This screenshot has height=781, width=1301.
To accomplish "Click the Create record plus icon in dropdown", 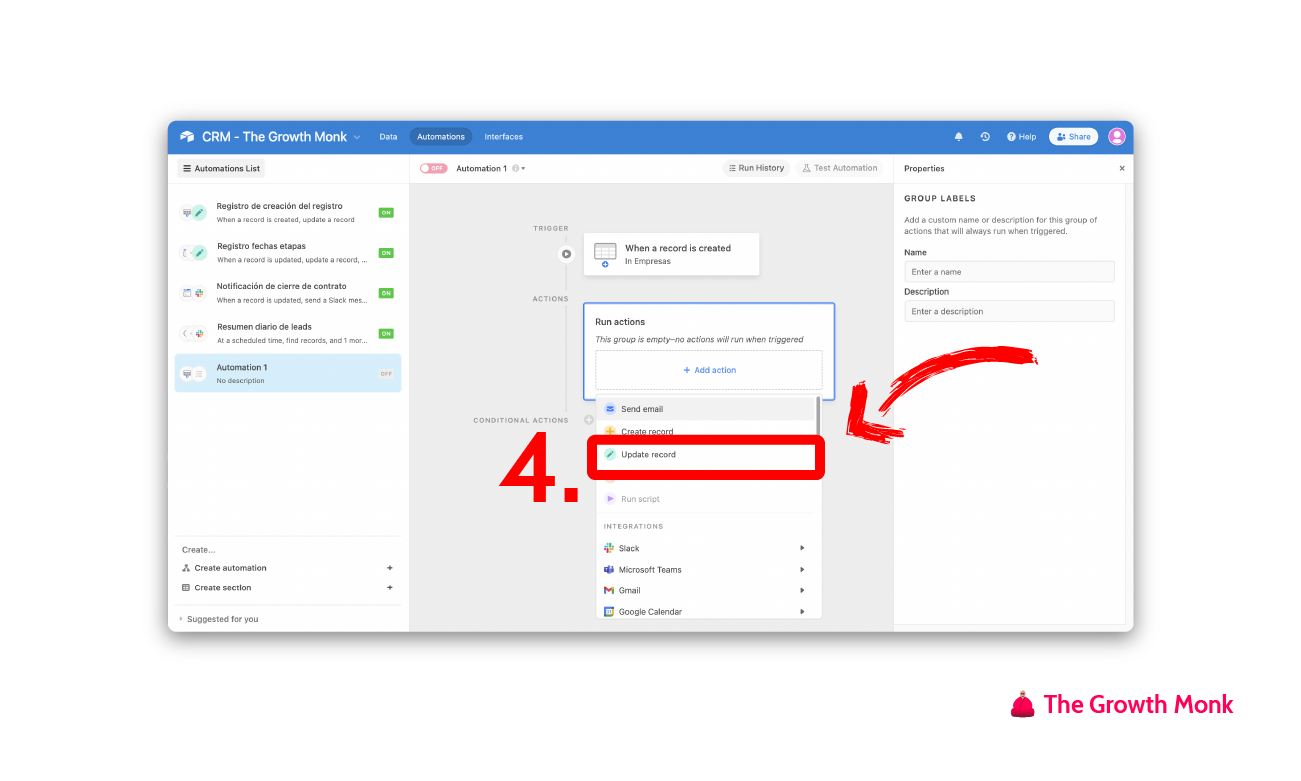I will point(610,431).
